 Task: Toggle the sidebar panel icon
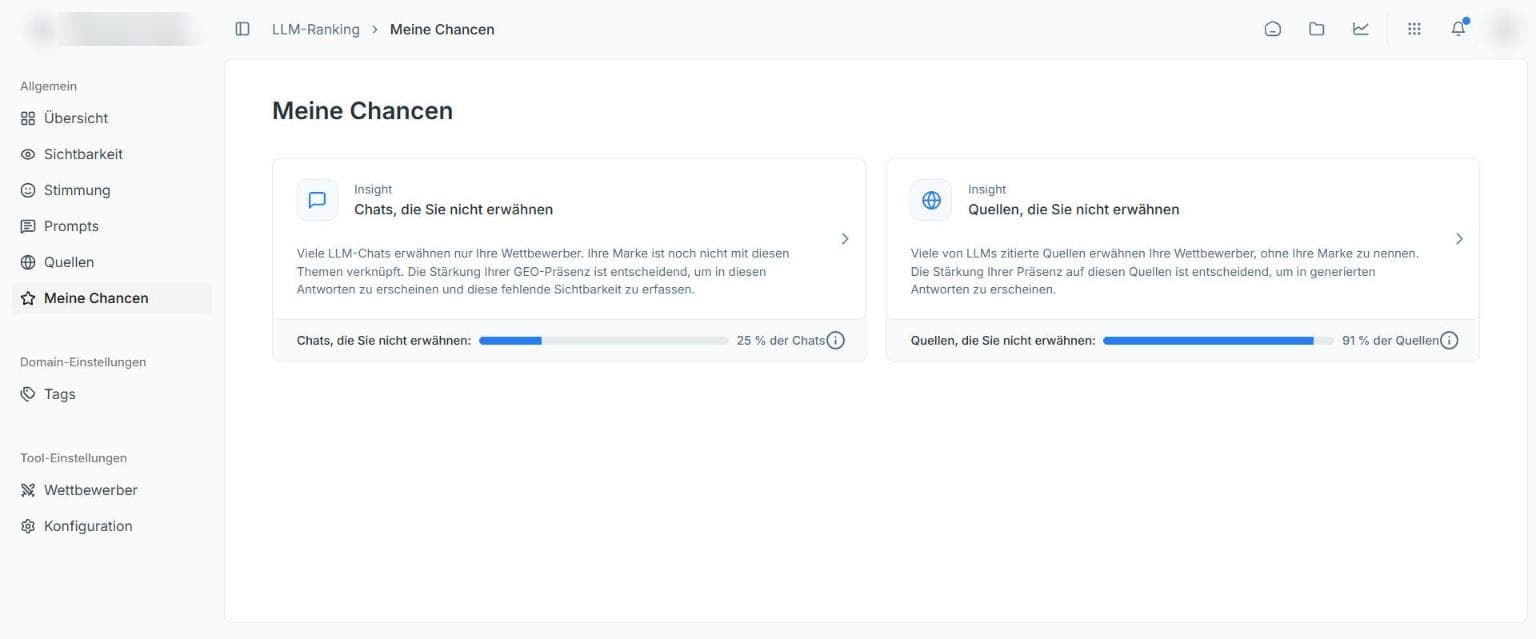tap(242, 29)
